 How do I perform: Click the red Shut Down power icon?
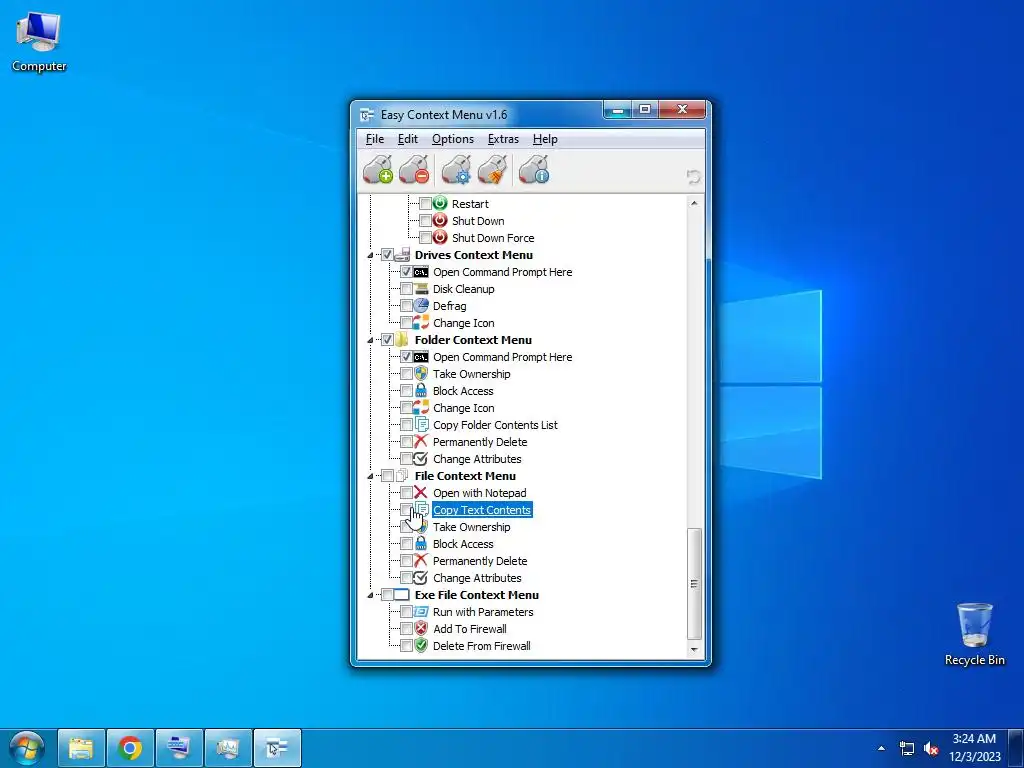[x=440, y=220]
